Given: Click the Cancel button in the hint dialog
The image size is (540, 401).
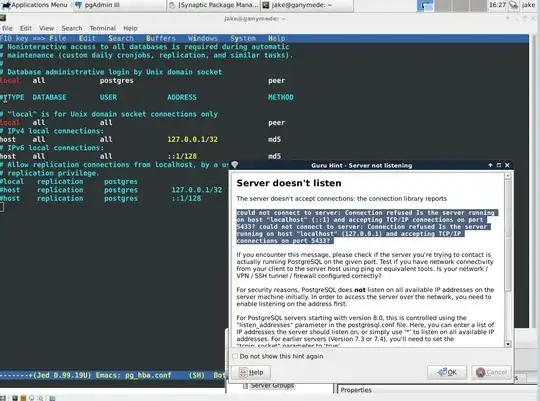Looking at the screenshot, I should click(x=491, y=372).
